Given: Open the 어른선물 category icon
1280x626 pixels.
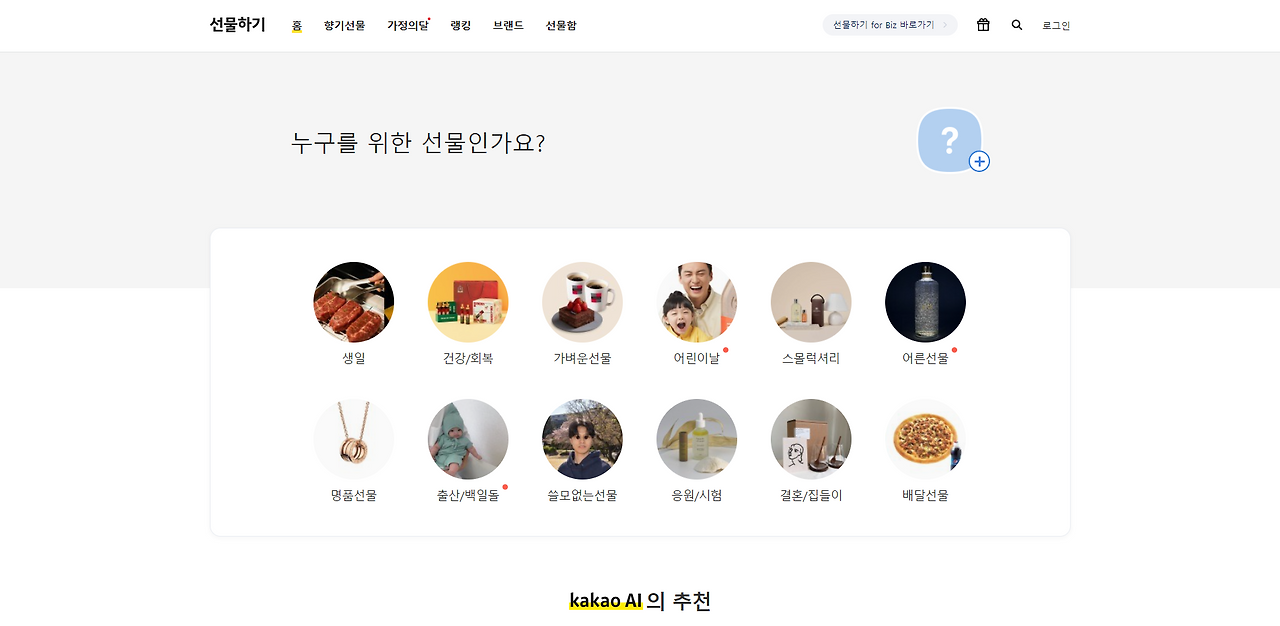Looking at the screenshot, I should pyautogui.click(x=925, y=302).
